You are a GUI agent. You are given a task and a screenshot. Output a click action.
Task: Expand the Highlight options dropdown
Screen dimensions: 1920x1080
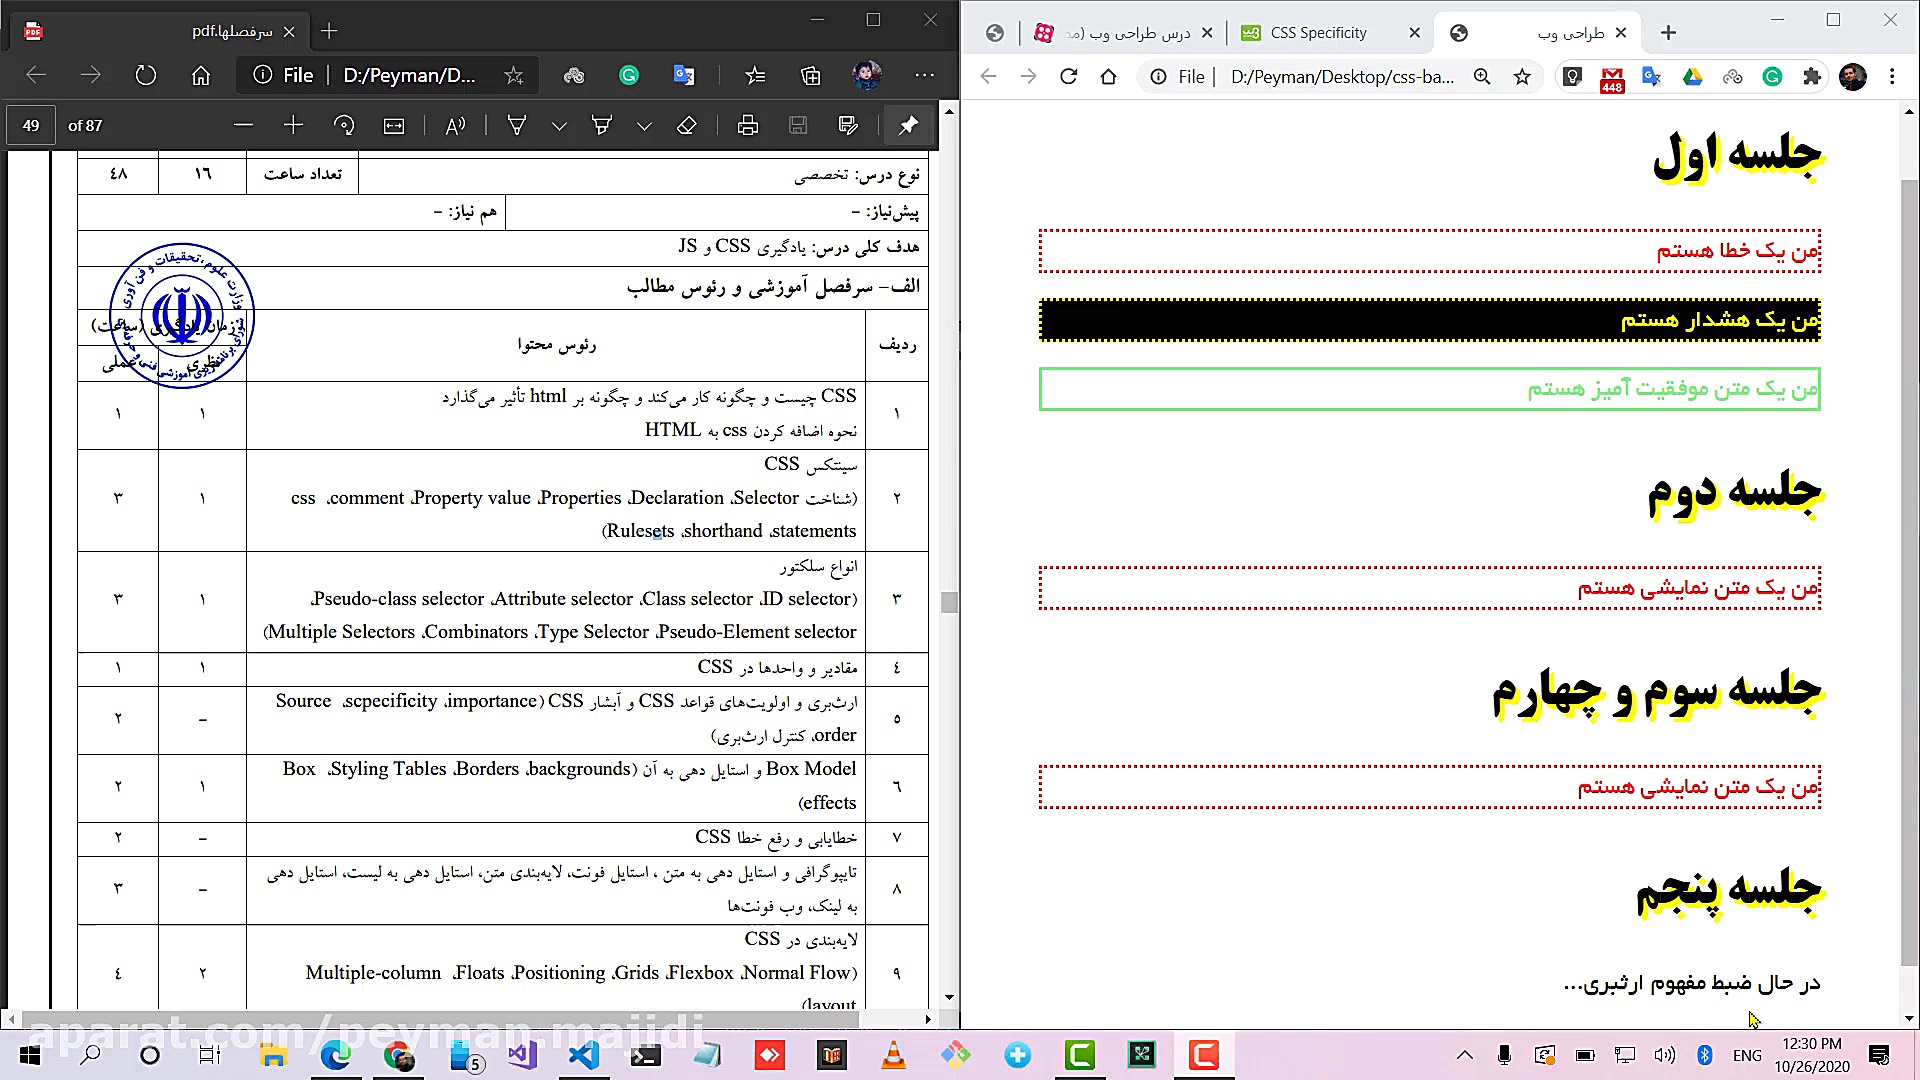tap(644, 126)
